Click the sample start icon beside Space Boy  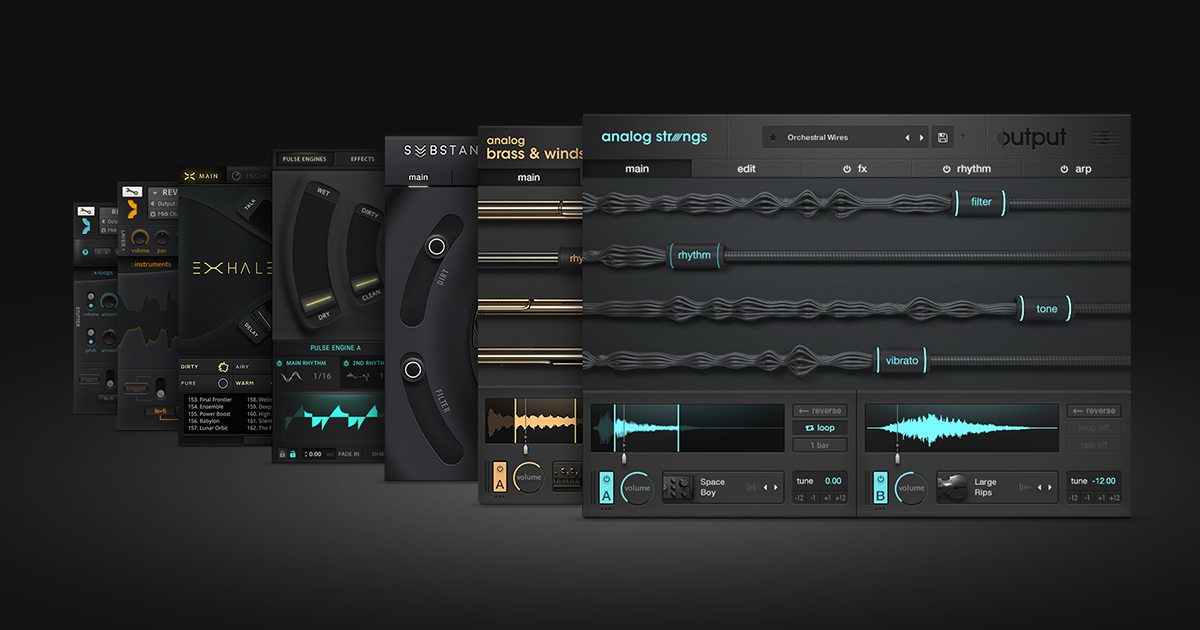click(750, 487)
